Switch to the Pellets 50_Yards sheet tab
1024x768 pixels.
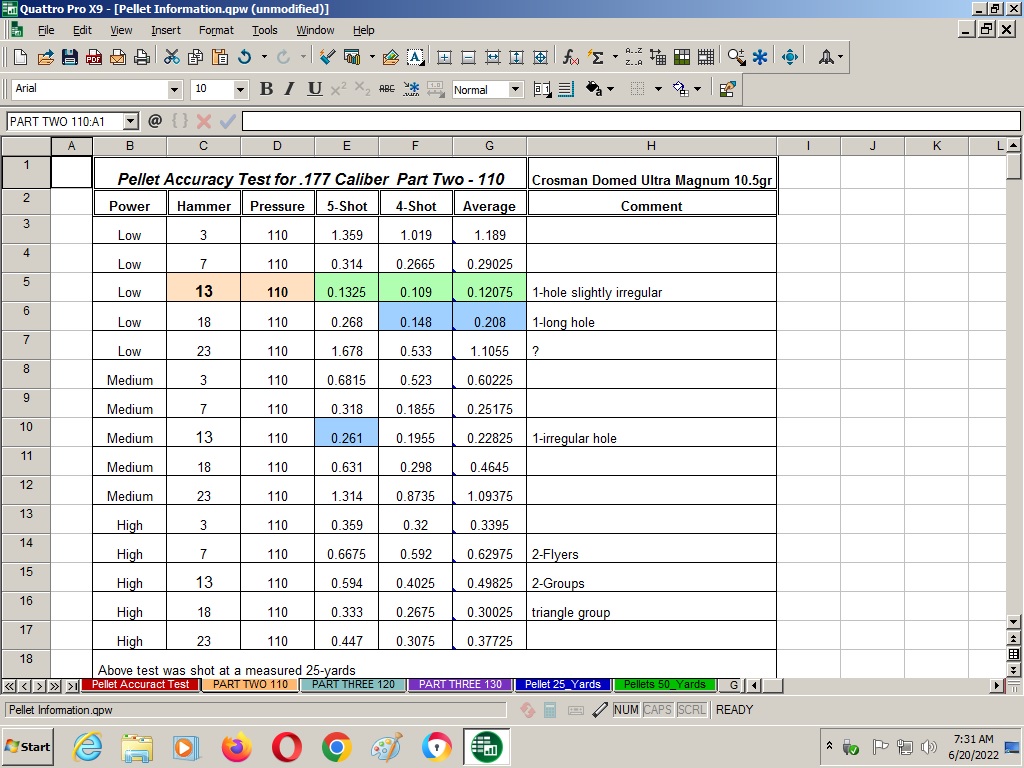(x=665, y=684)
